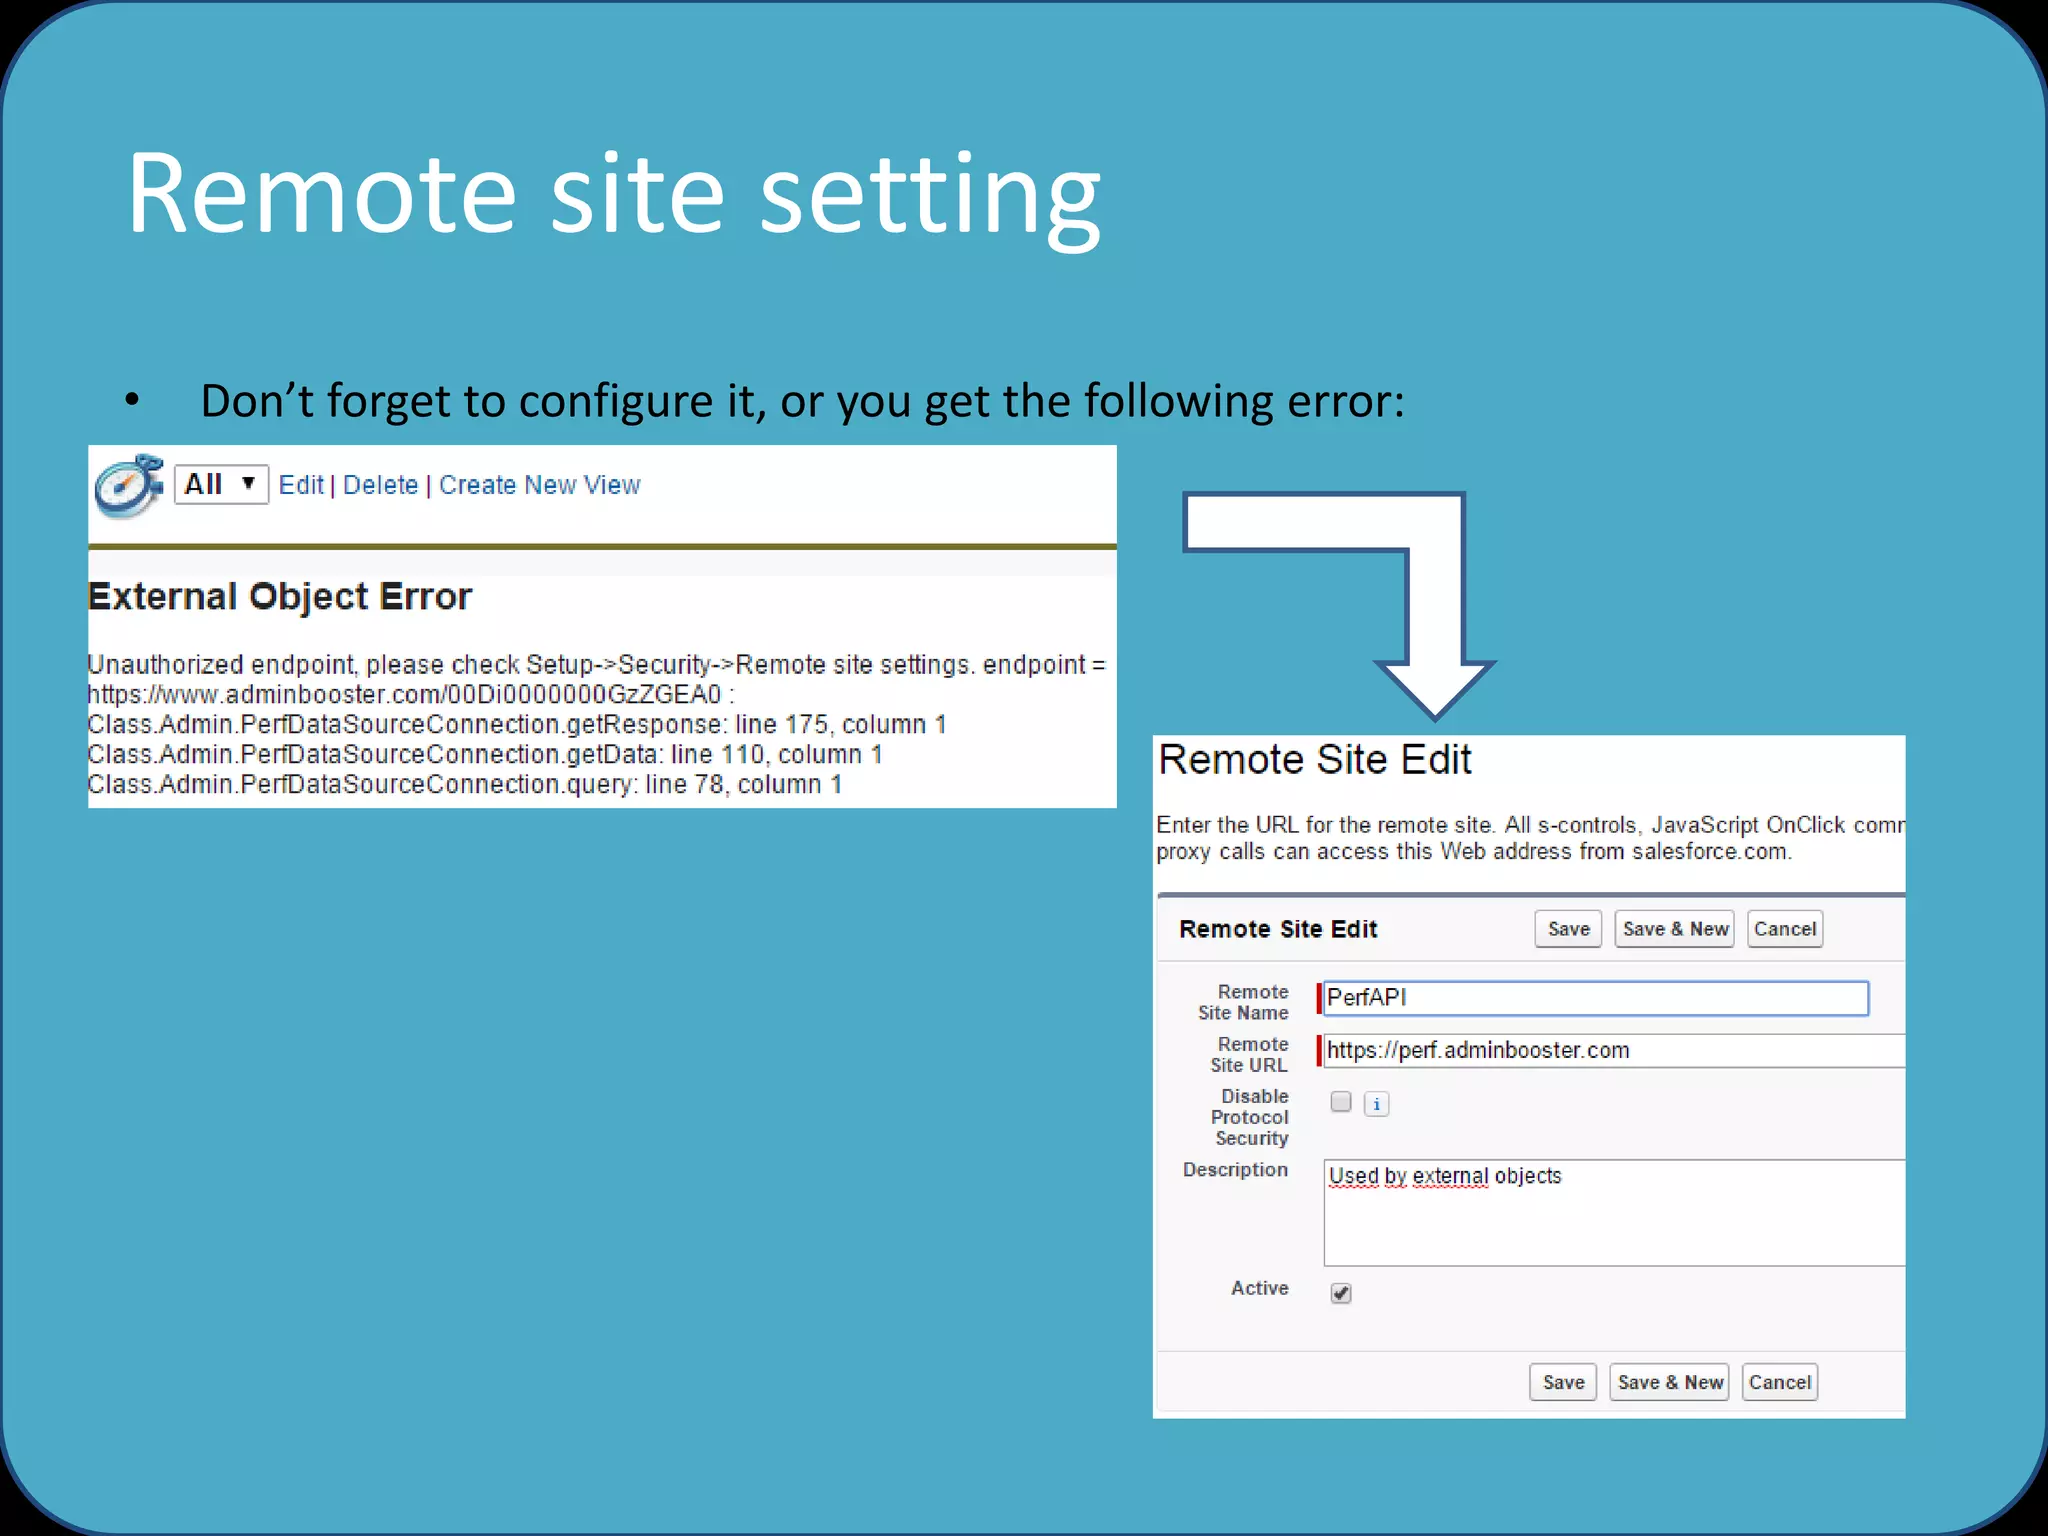Click the Delete view link
This screenshot has width=2048, height=1536.
[x=380, y=485]
